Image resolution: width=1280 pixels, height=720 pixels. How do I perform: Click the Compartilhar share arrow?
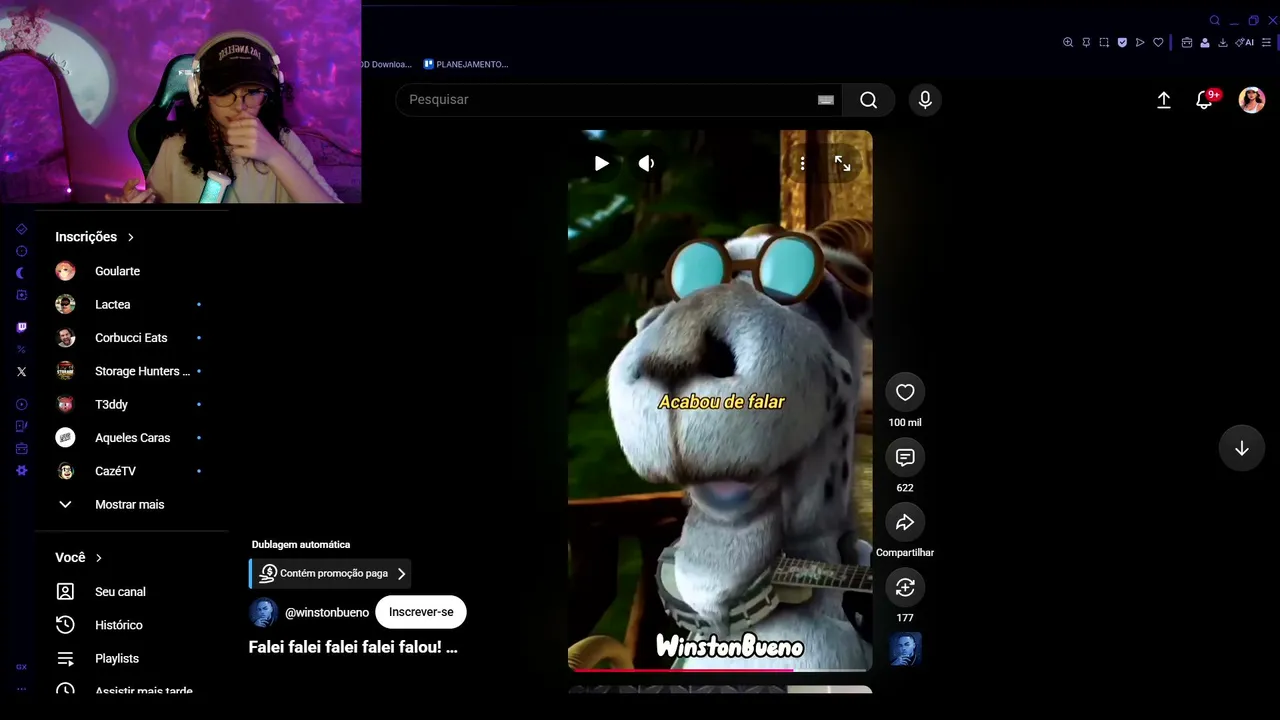point(905,522)
